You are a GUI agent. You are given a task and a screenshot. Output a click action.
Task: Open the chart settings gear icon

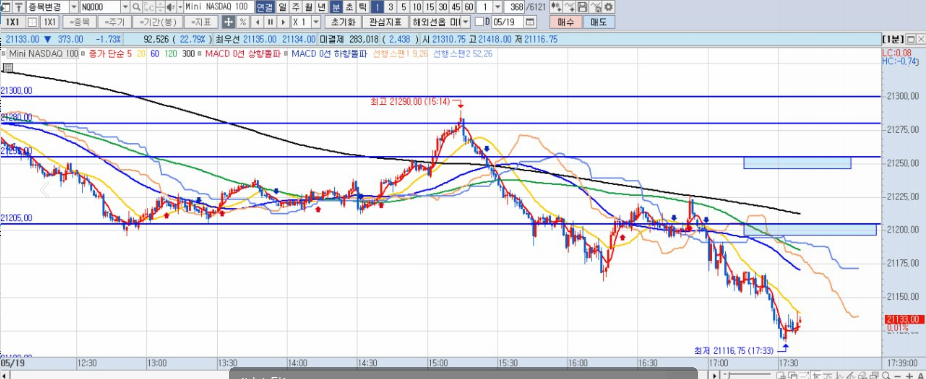(608, 7)
